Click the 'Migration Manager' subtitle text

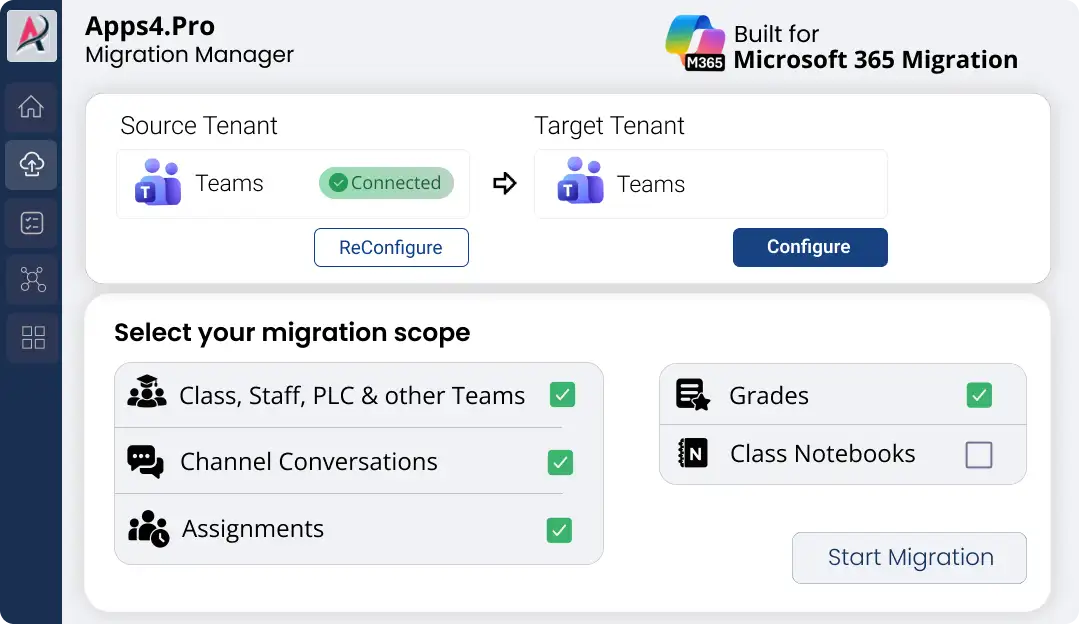click(189, 54)
